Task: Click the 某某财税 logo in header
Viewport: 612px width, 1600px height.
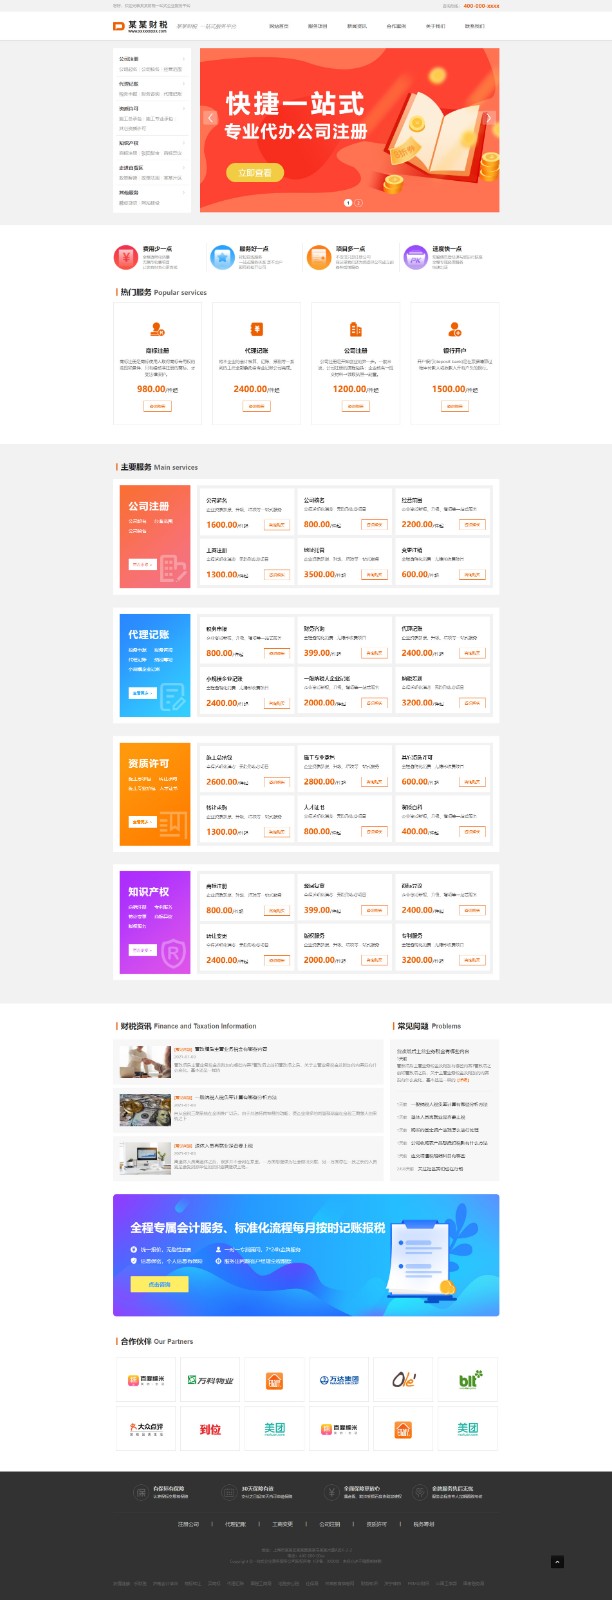Action: [140, 26]
